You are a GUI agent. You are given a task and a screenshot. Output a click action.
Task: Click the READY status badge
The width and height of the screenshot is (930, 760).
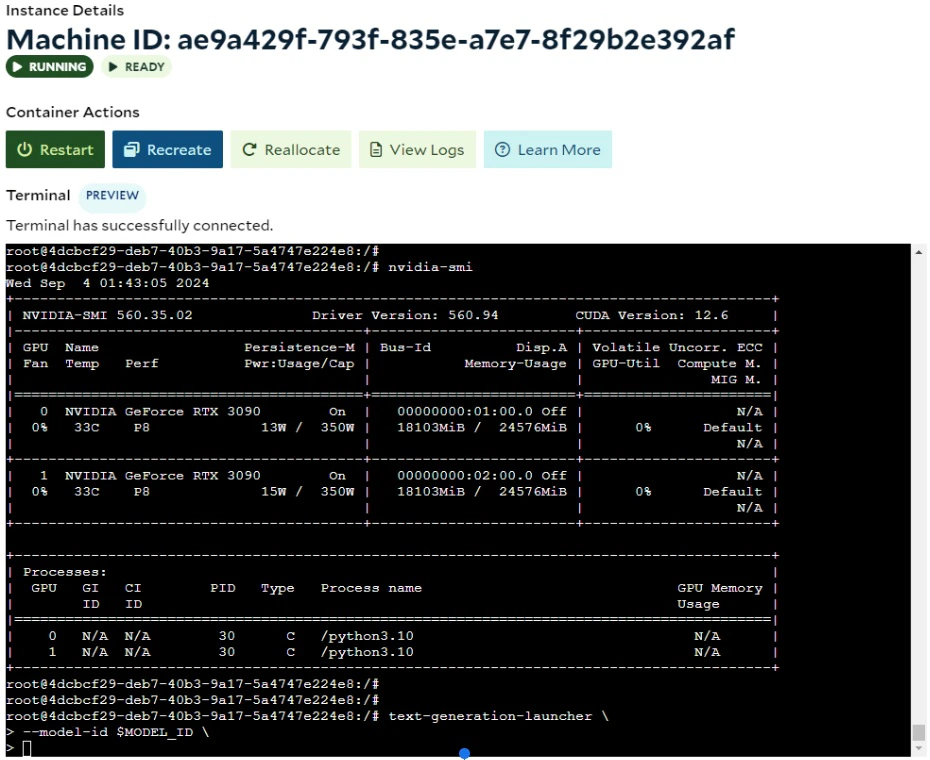(x=136, y=66)
